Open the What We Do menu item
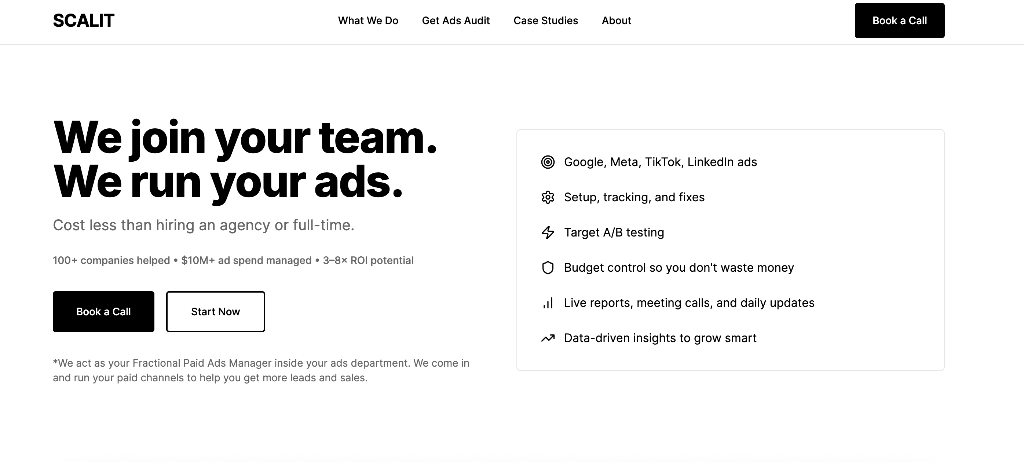The height and width of the screenshot is (462, 1024). tap(368, 20)
